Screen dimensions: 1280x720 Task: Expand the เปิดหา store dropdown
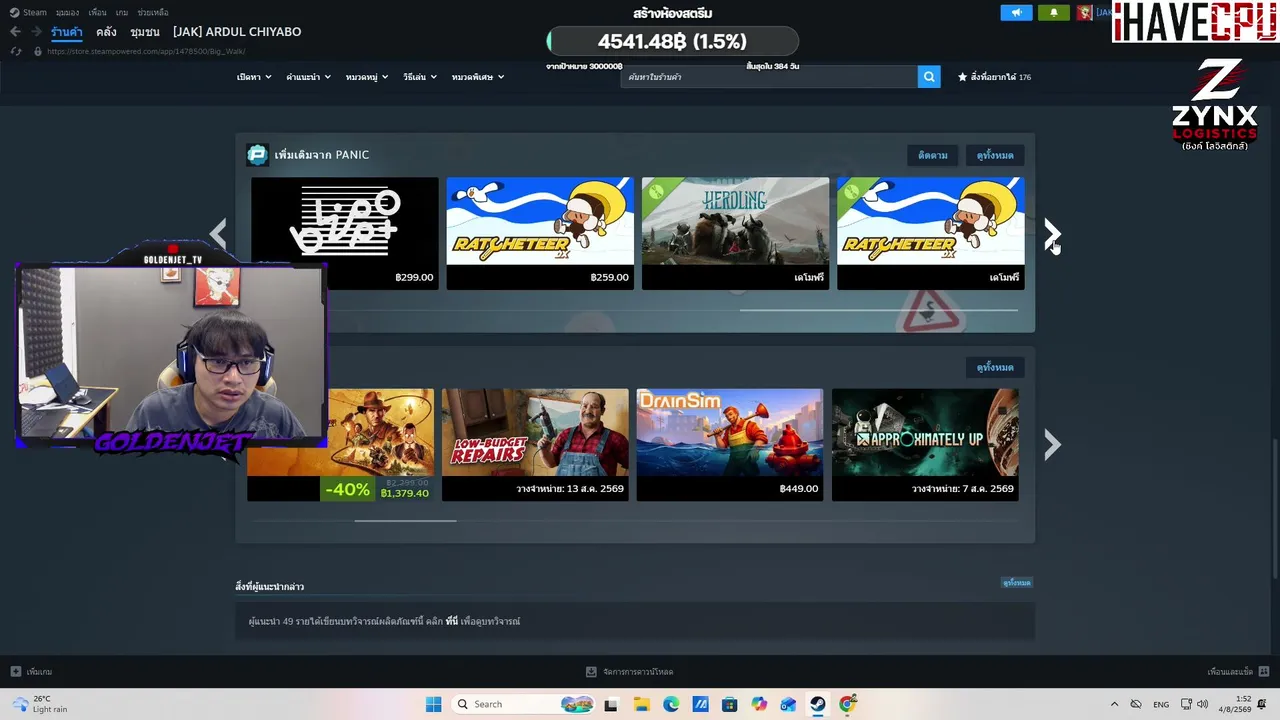[x=254, y=77]
